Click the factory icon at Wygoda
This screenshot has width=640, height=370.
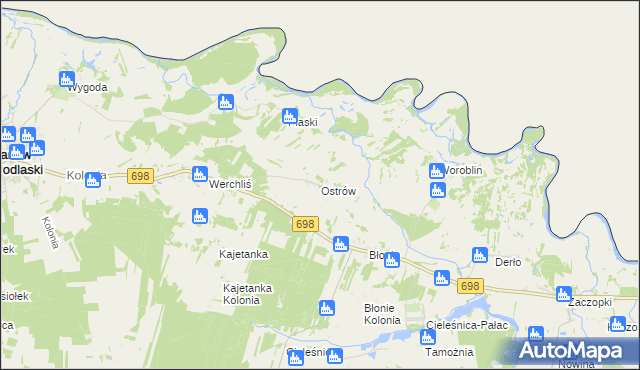pos(67,79)
